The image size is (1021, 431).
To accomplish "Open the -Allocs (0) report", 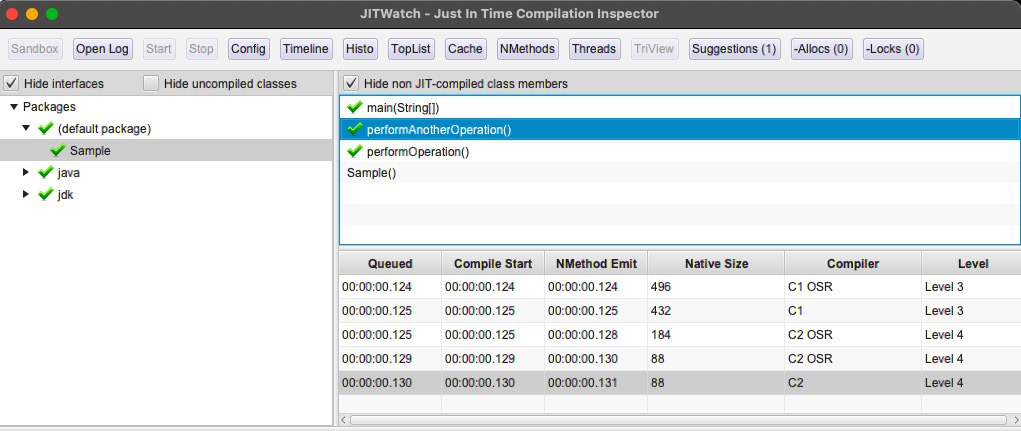I will [x=821, y=49].
